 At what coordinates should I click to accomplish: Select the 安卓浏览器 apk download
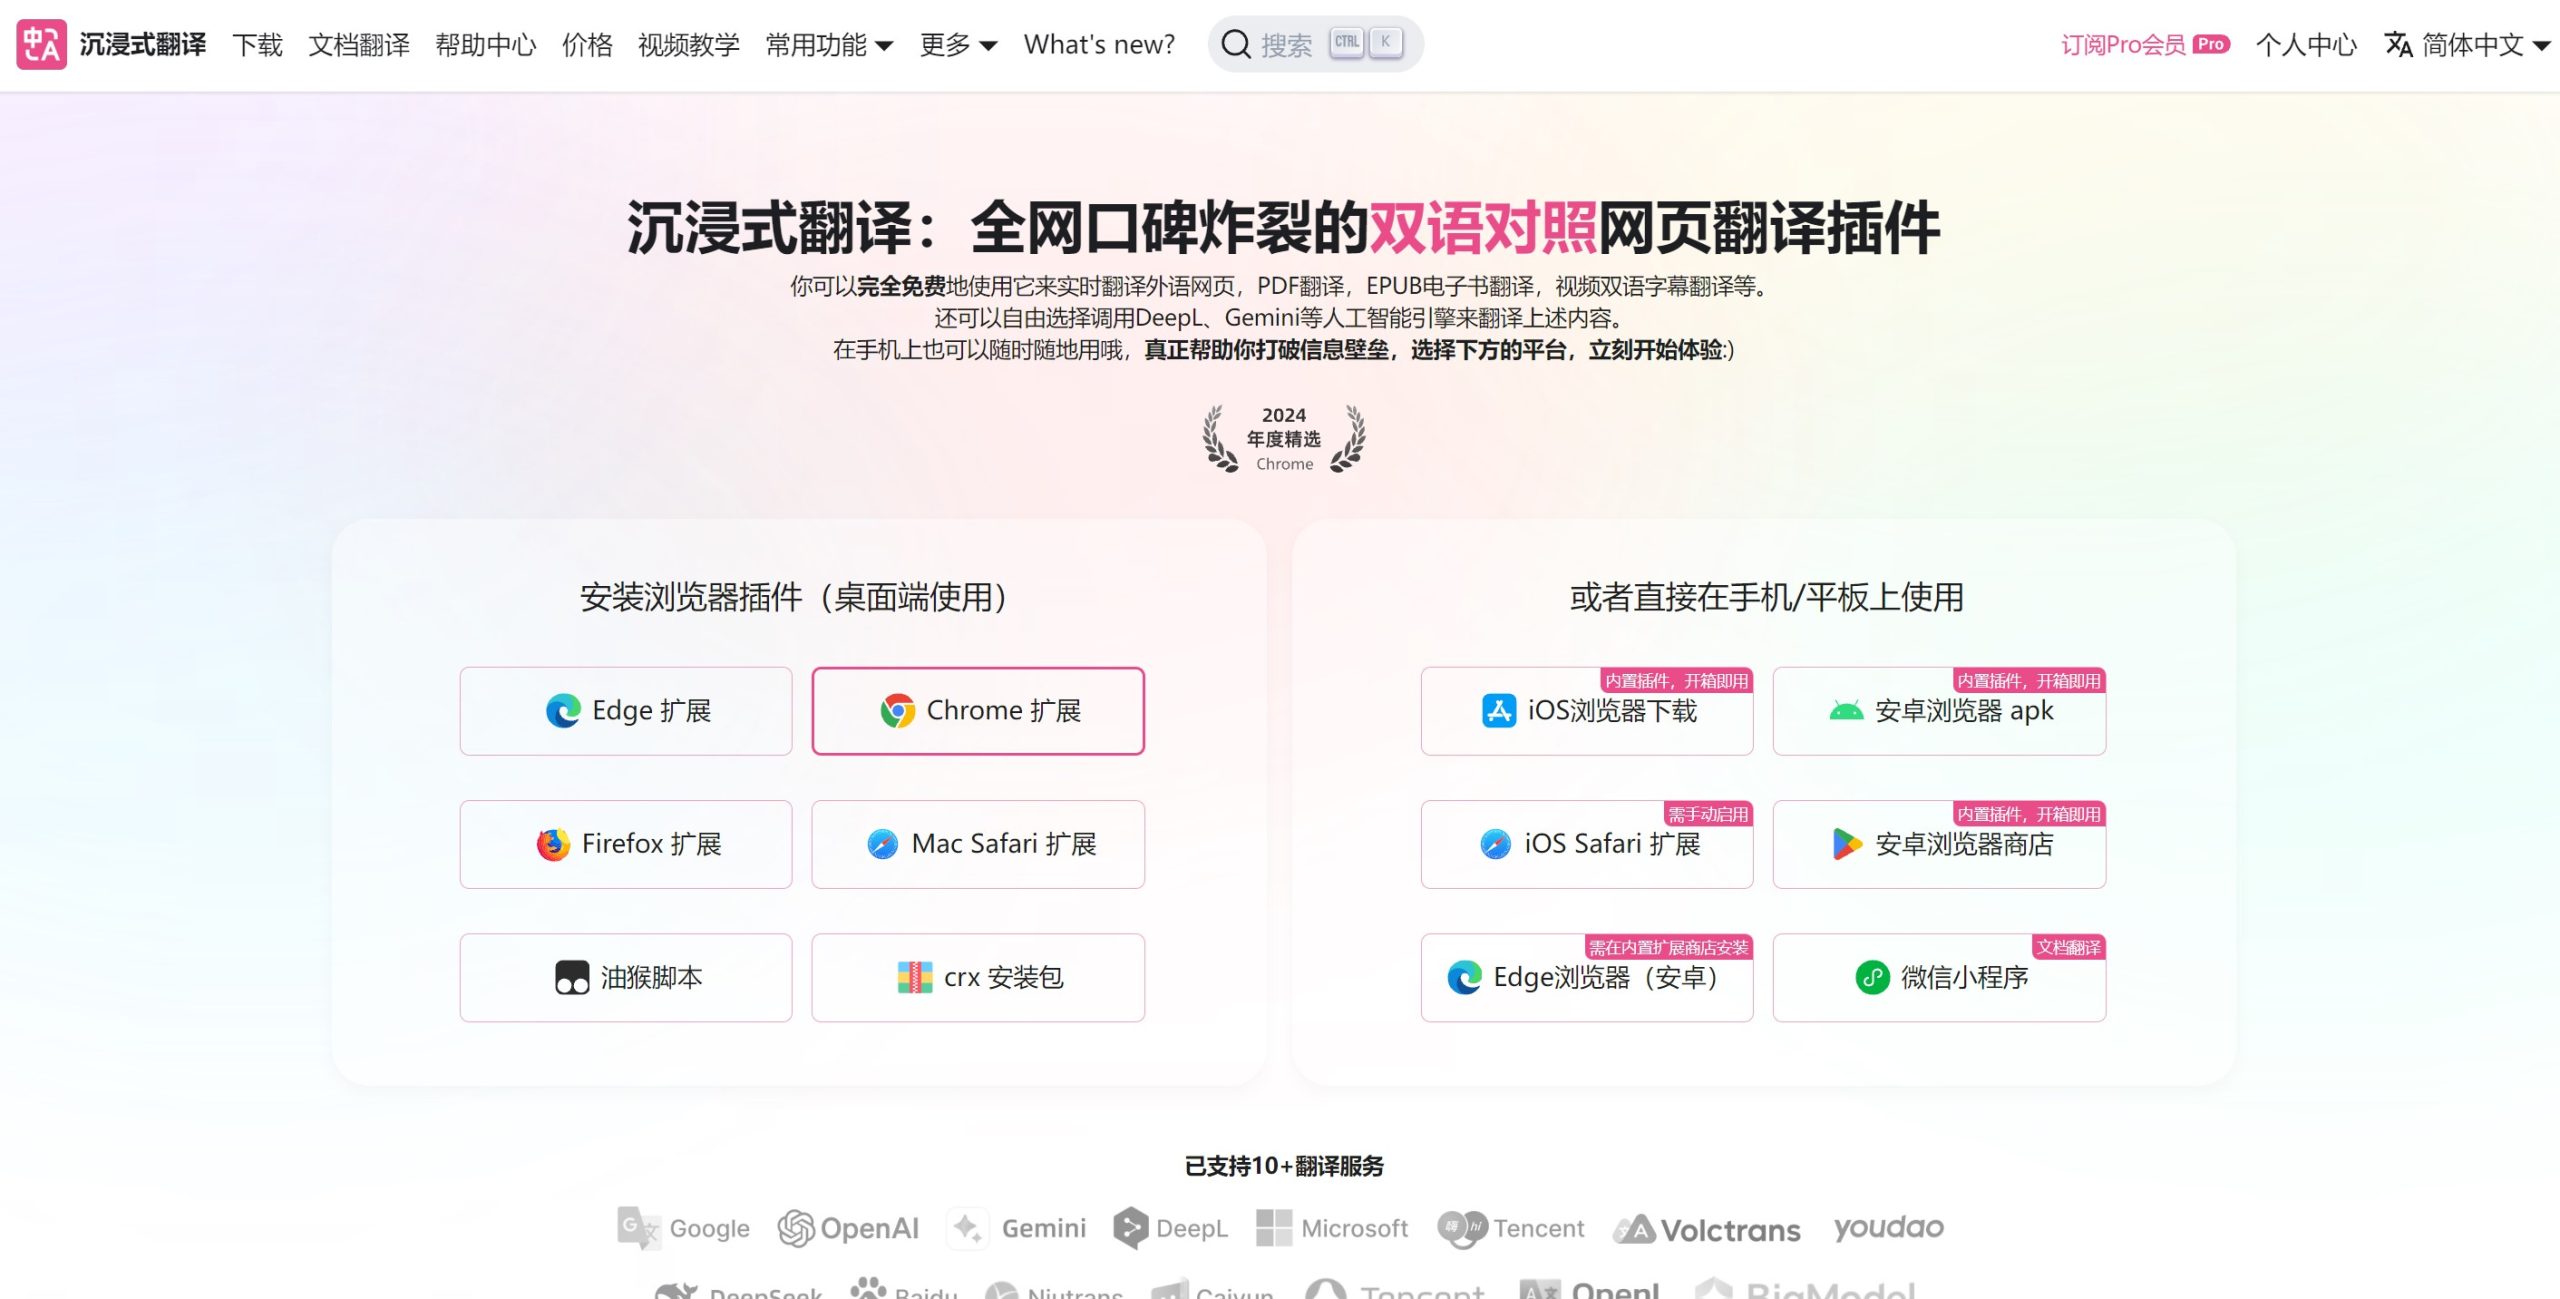coord(1938,710)
